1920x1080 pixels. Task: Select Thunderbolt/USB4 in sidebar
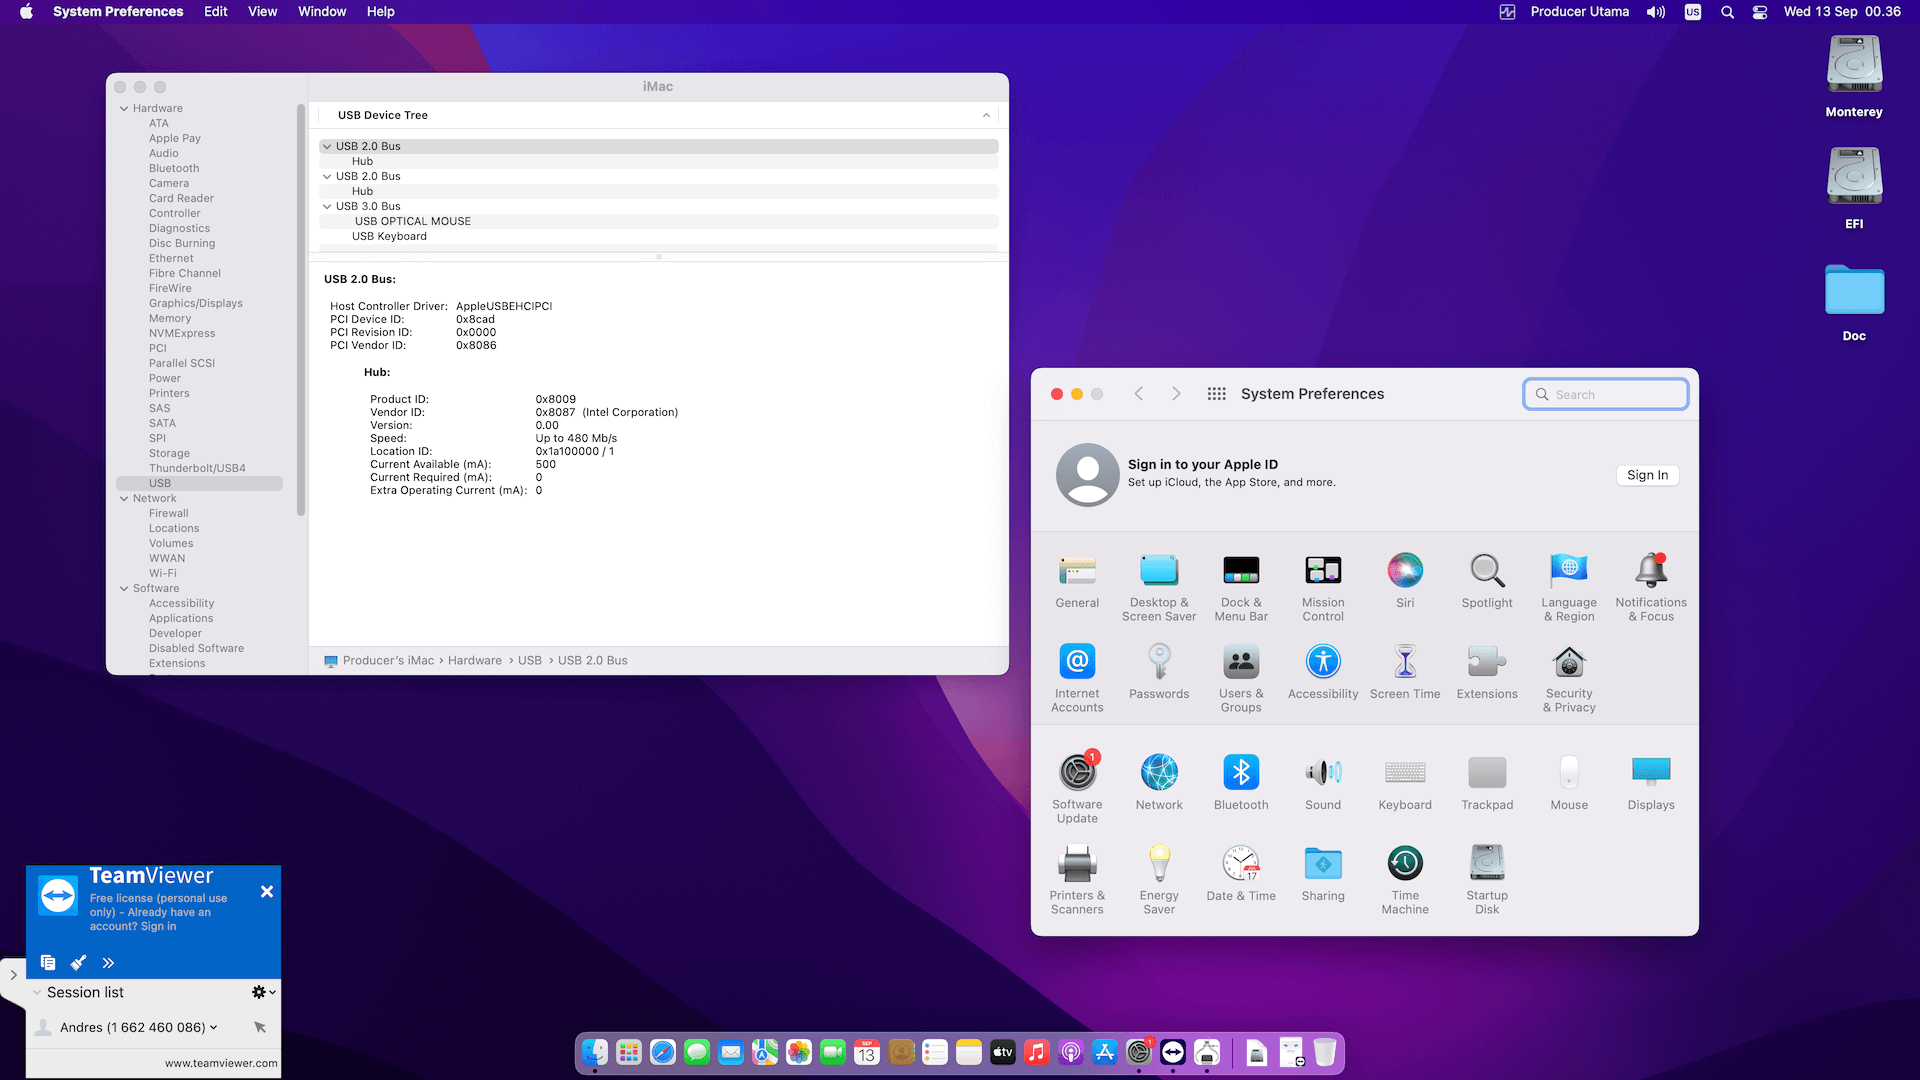[x=197, y=468]
